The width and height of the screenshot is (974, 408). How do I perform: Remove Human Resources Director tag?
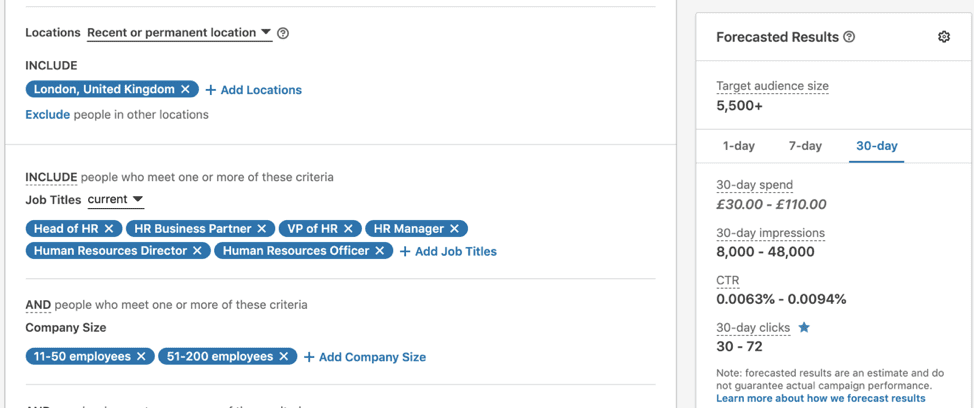[x=198, y=251]
